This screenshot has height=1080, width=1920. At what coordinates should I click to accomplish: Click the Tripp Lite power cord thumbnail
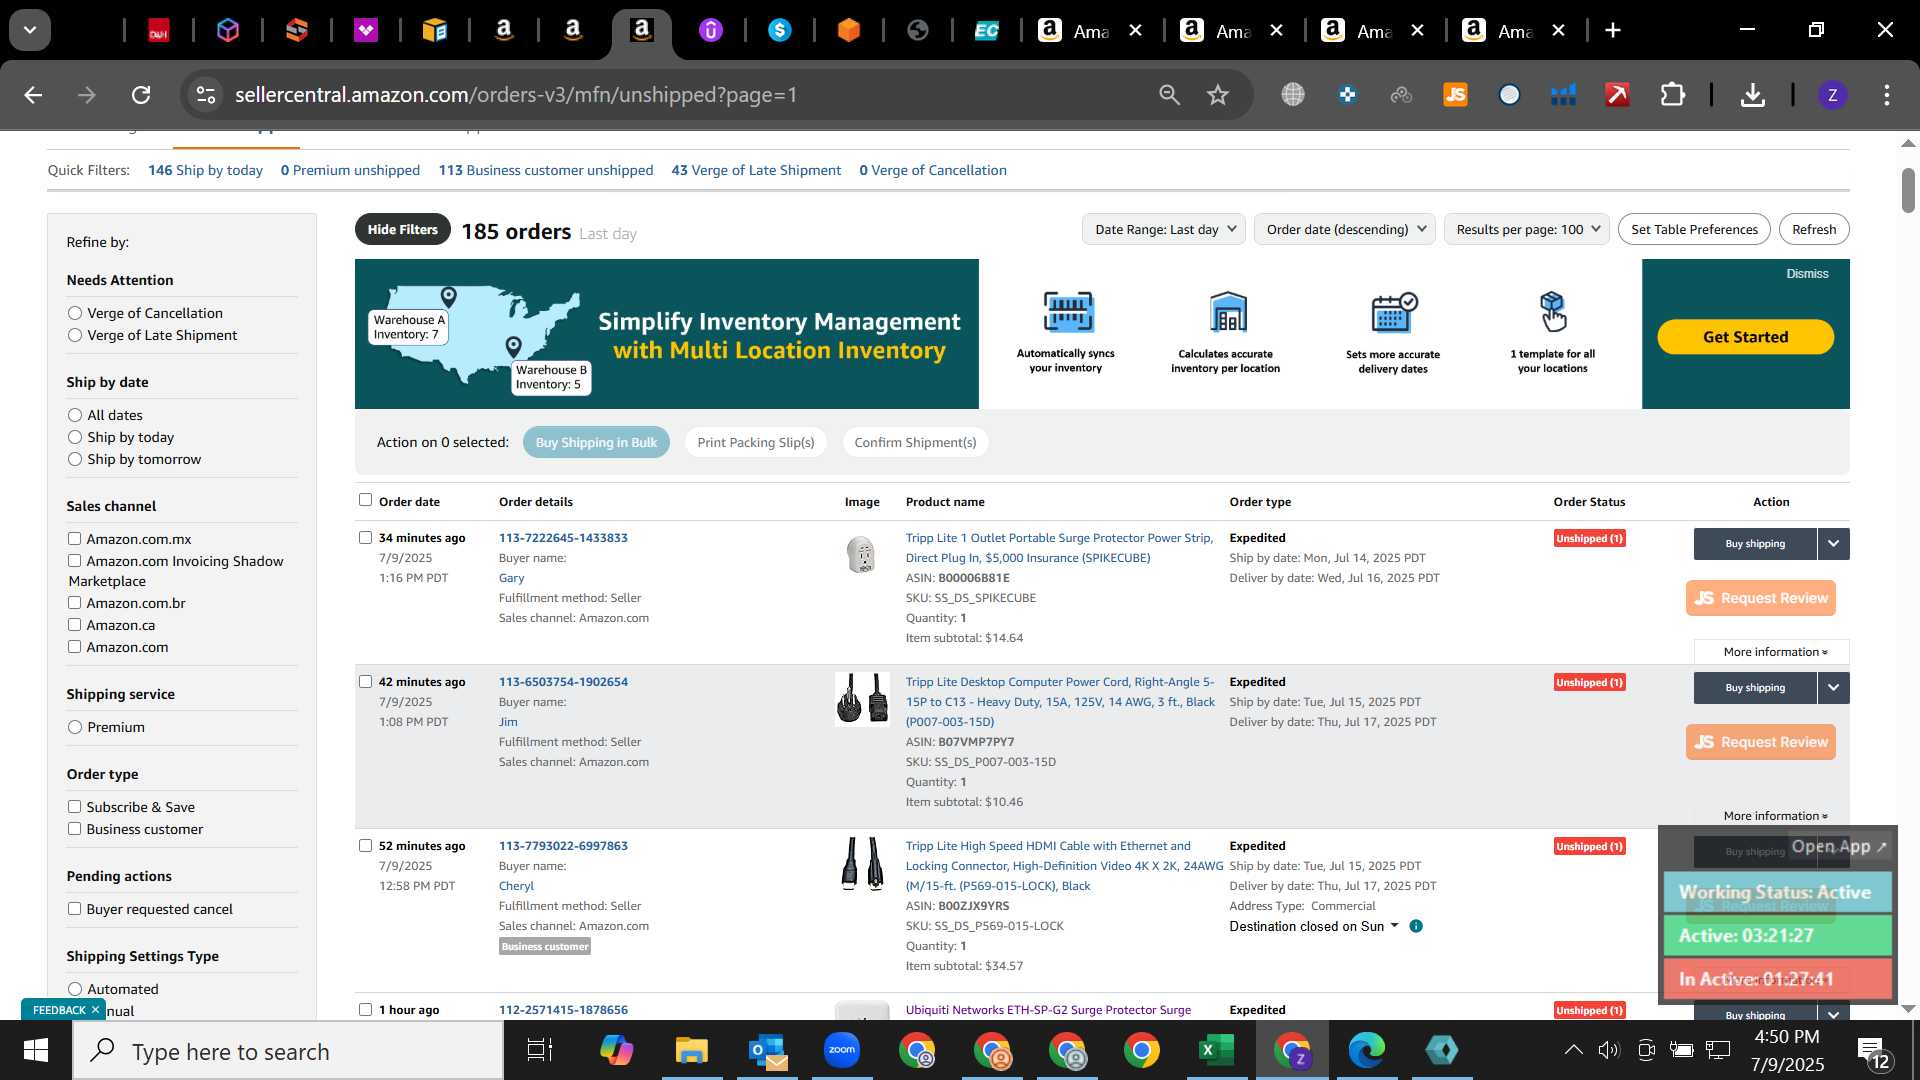coord(862,698)
